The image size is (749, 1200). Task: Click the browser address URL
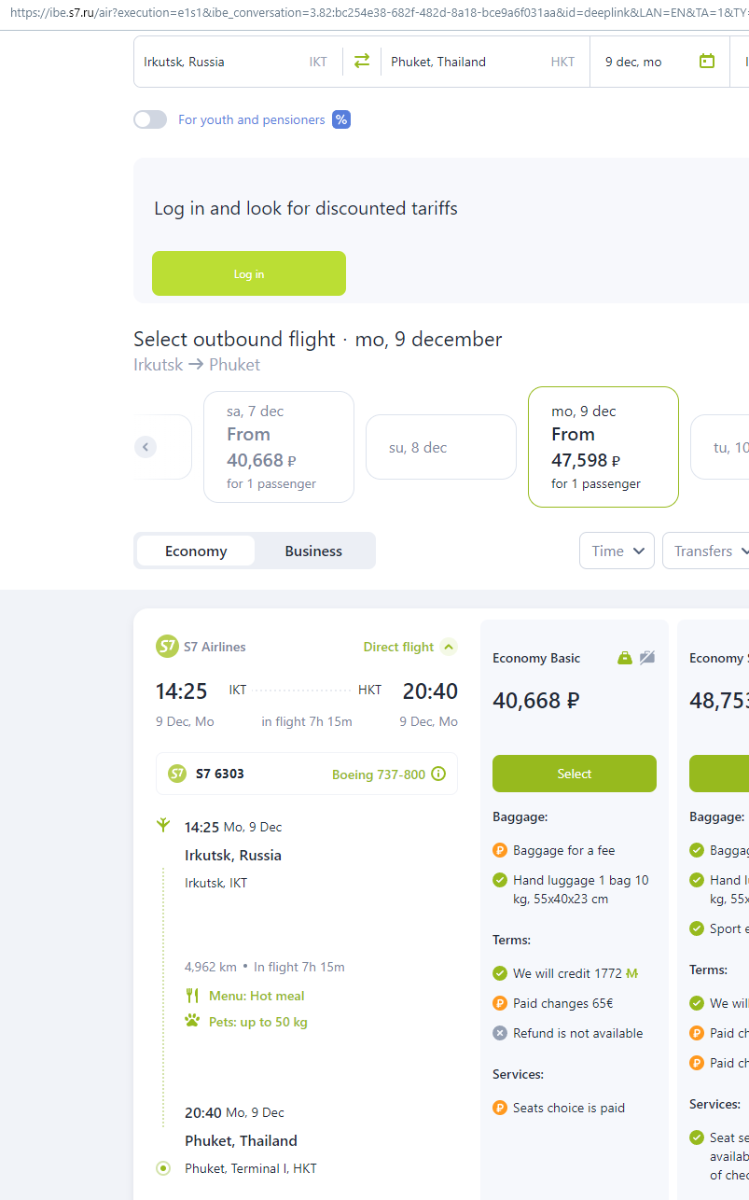(379, 13)
